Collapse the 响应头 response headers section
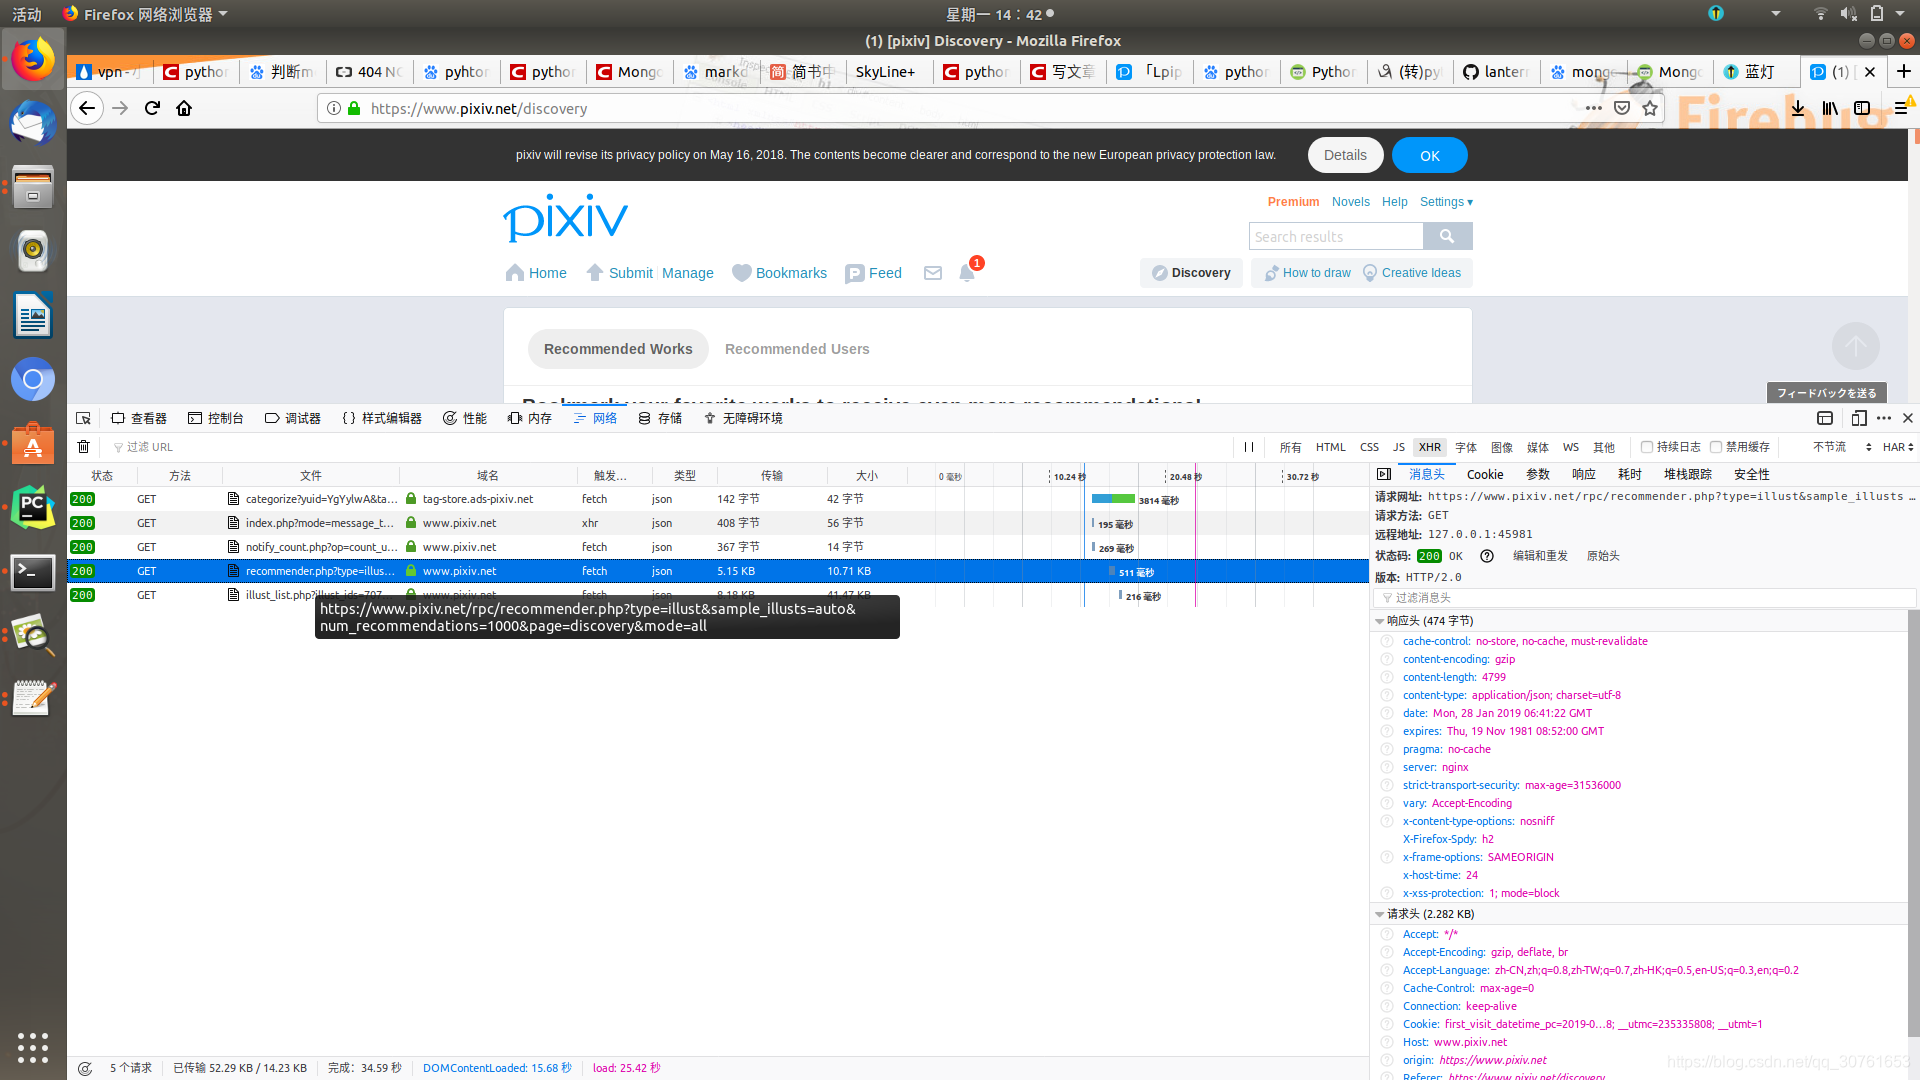Screen dimensions: 1920x1080 click(x=1379, y=621)
